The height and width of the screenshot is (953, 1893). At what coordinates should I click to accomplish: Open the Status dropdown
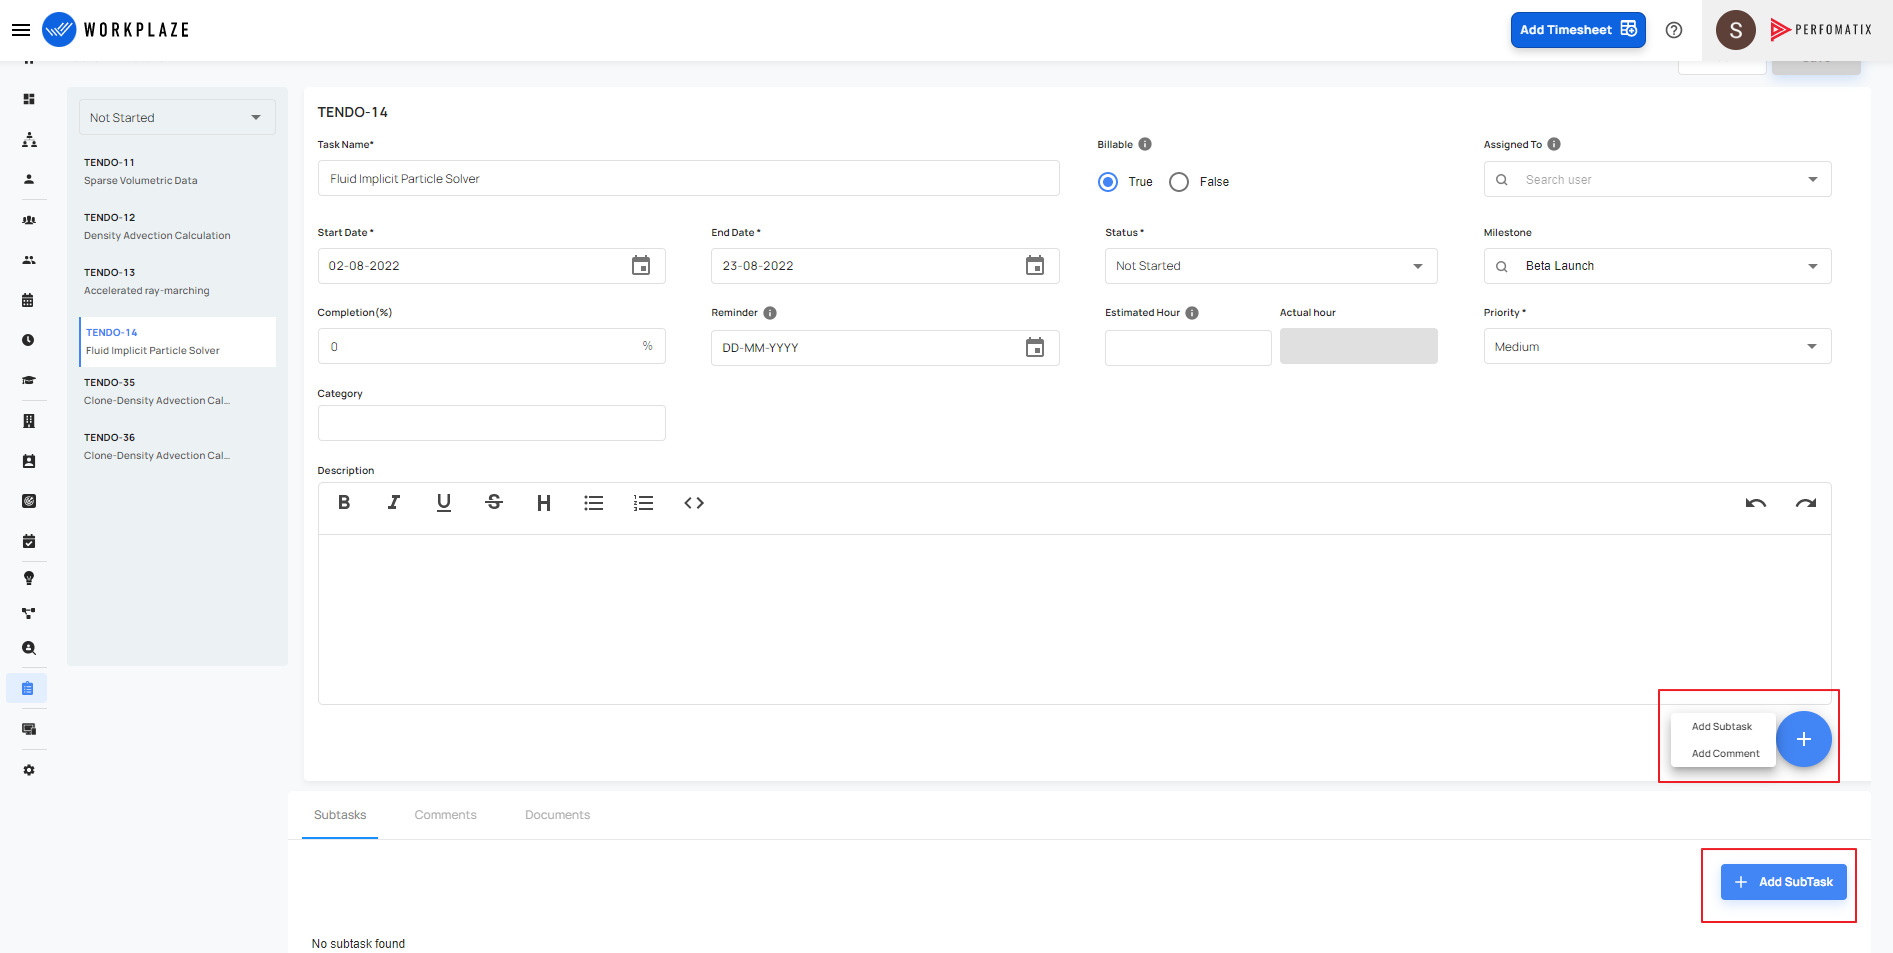click(x=1271, y=266)
